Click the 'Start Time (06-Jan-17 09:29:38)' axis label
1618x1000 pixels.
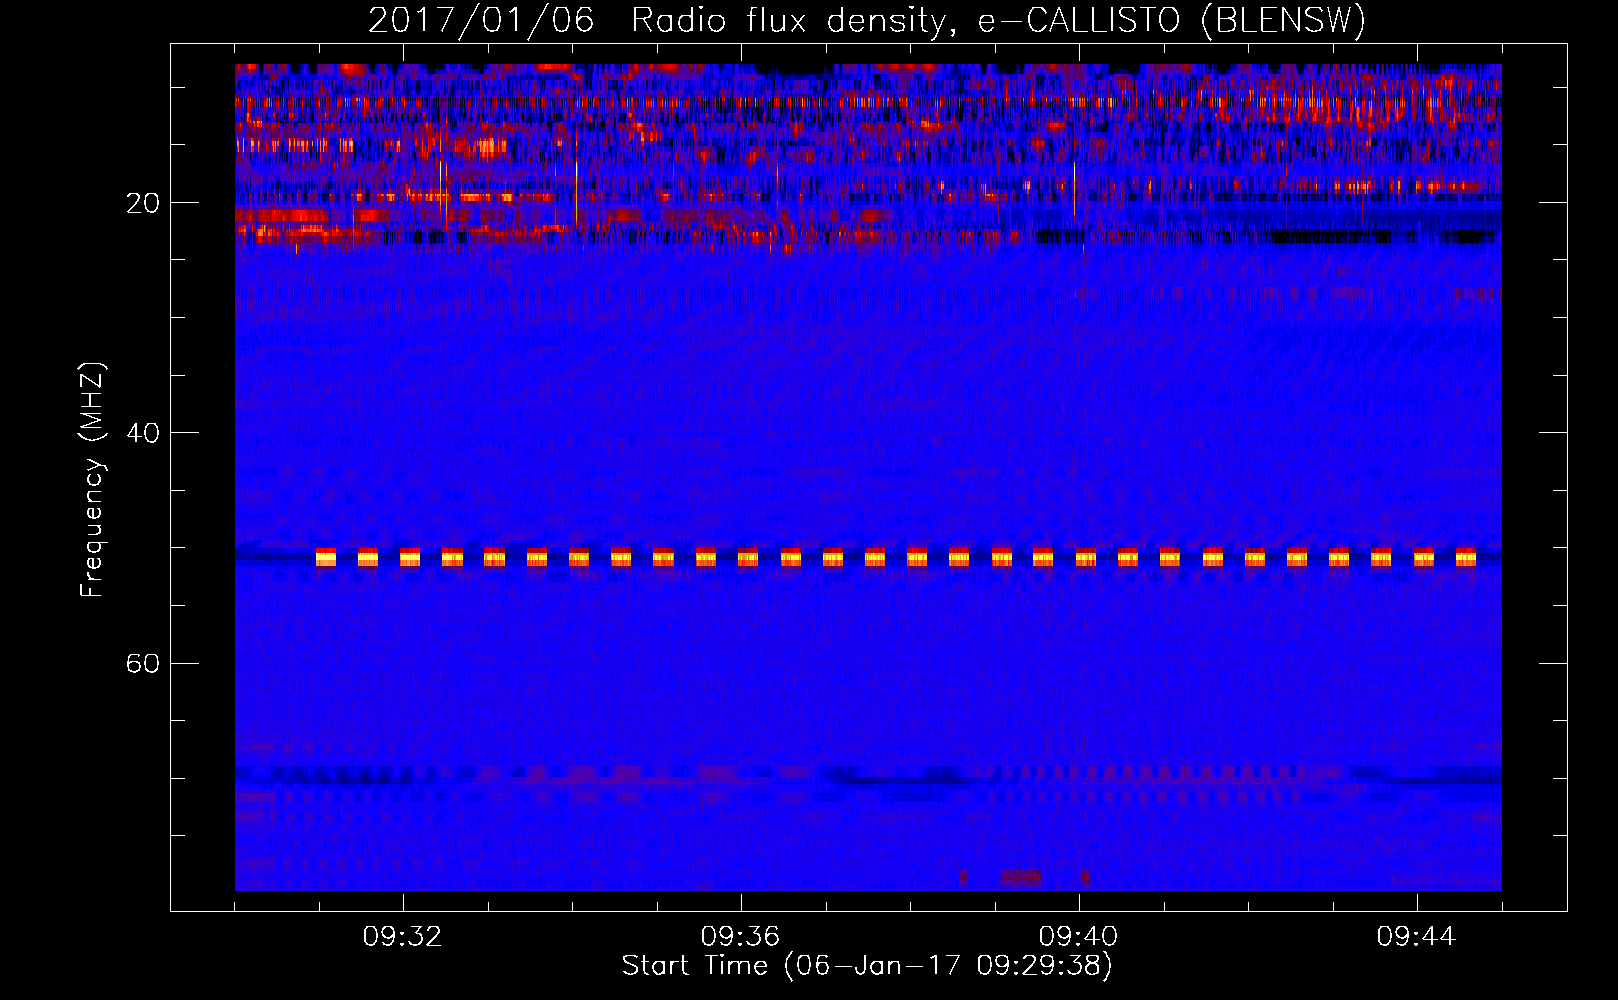click(867, 966)
